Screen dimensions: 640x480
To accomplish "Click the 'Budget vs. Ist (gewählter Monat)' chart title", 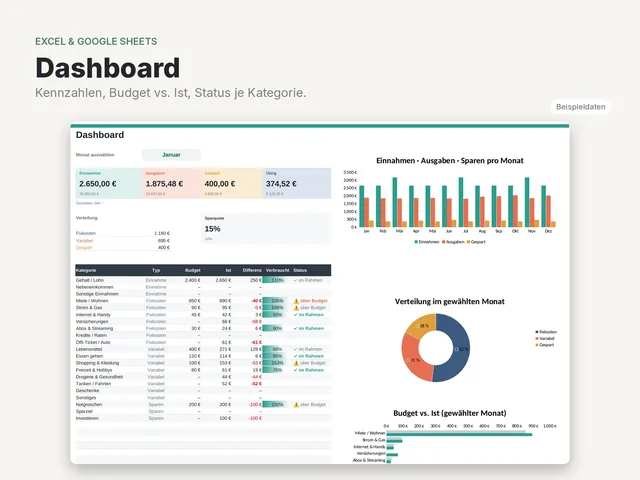I will pyautogui.click(x=450, y=413).
